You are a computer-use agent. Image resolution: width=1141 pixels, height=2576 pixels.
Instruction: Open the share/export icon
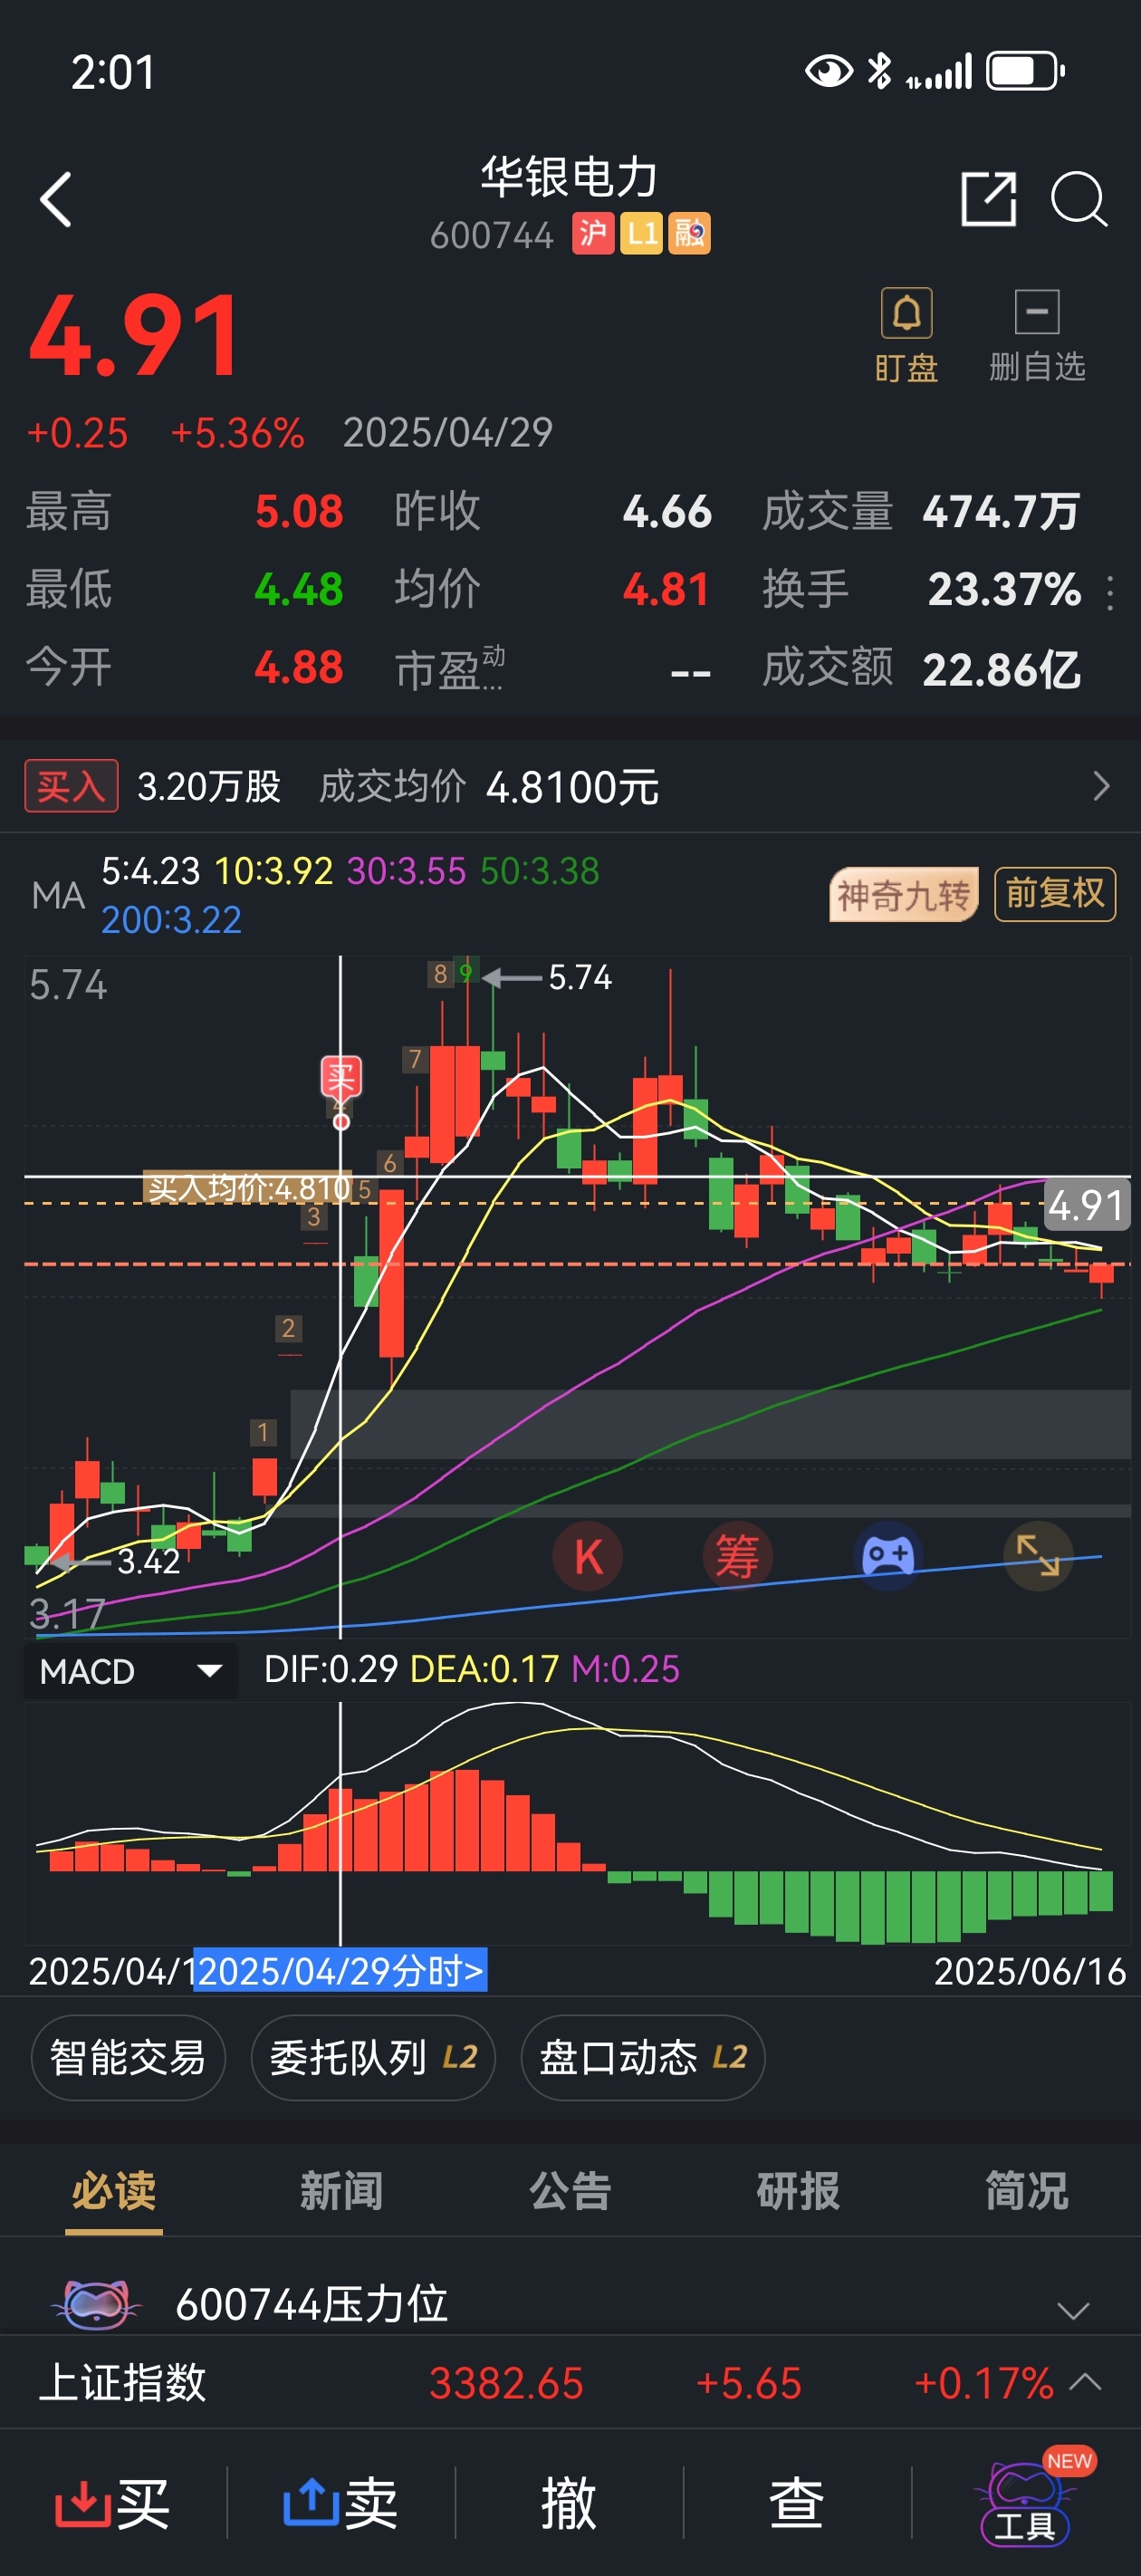click(x=988, y=199)
